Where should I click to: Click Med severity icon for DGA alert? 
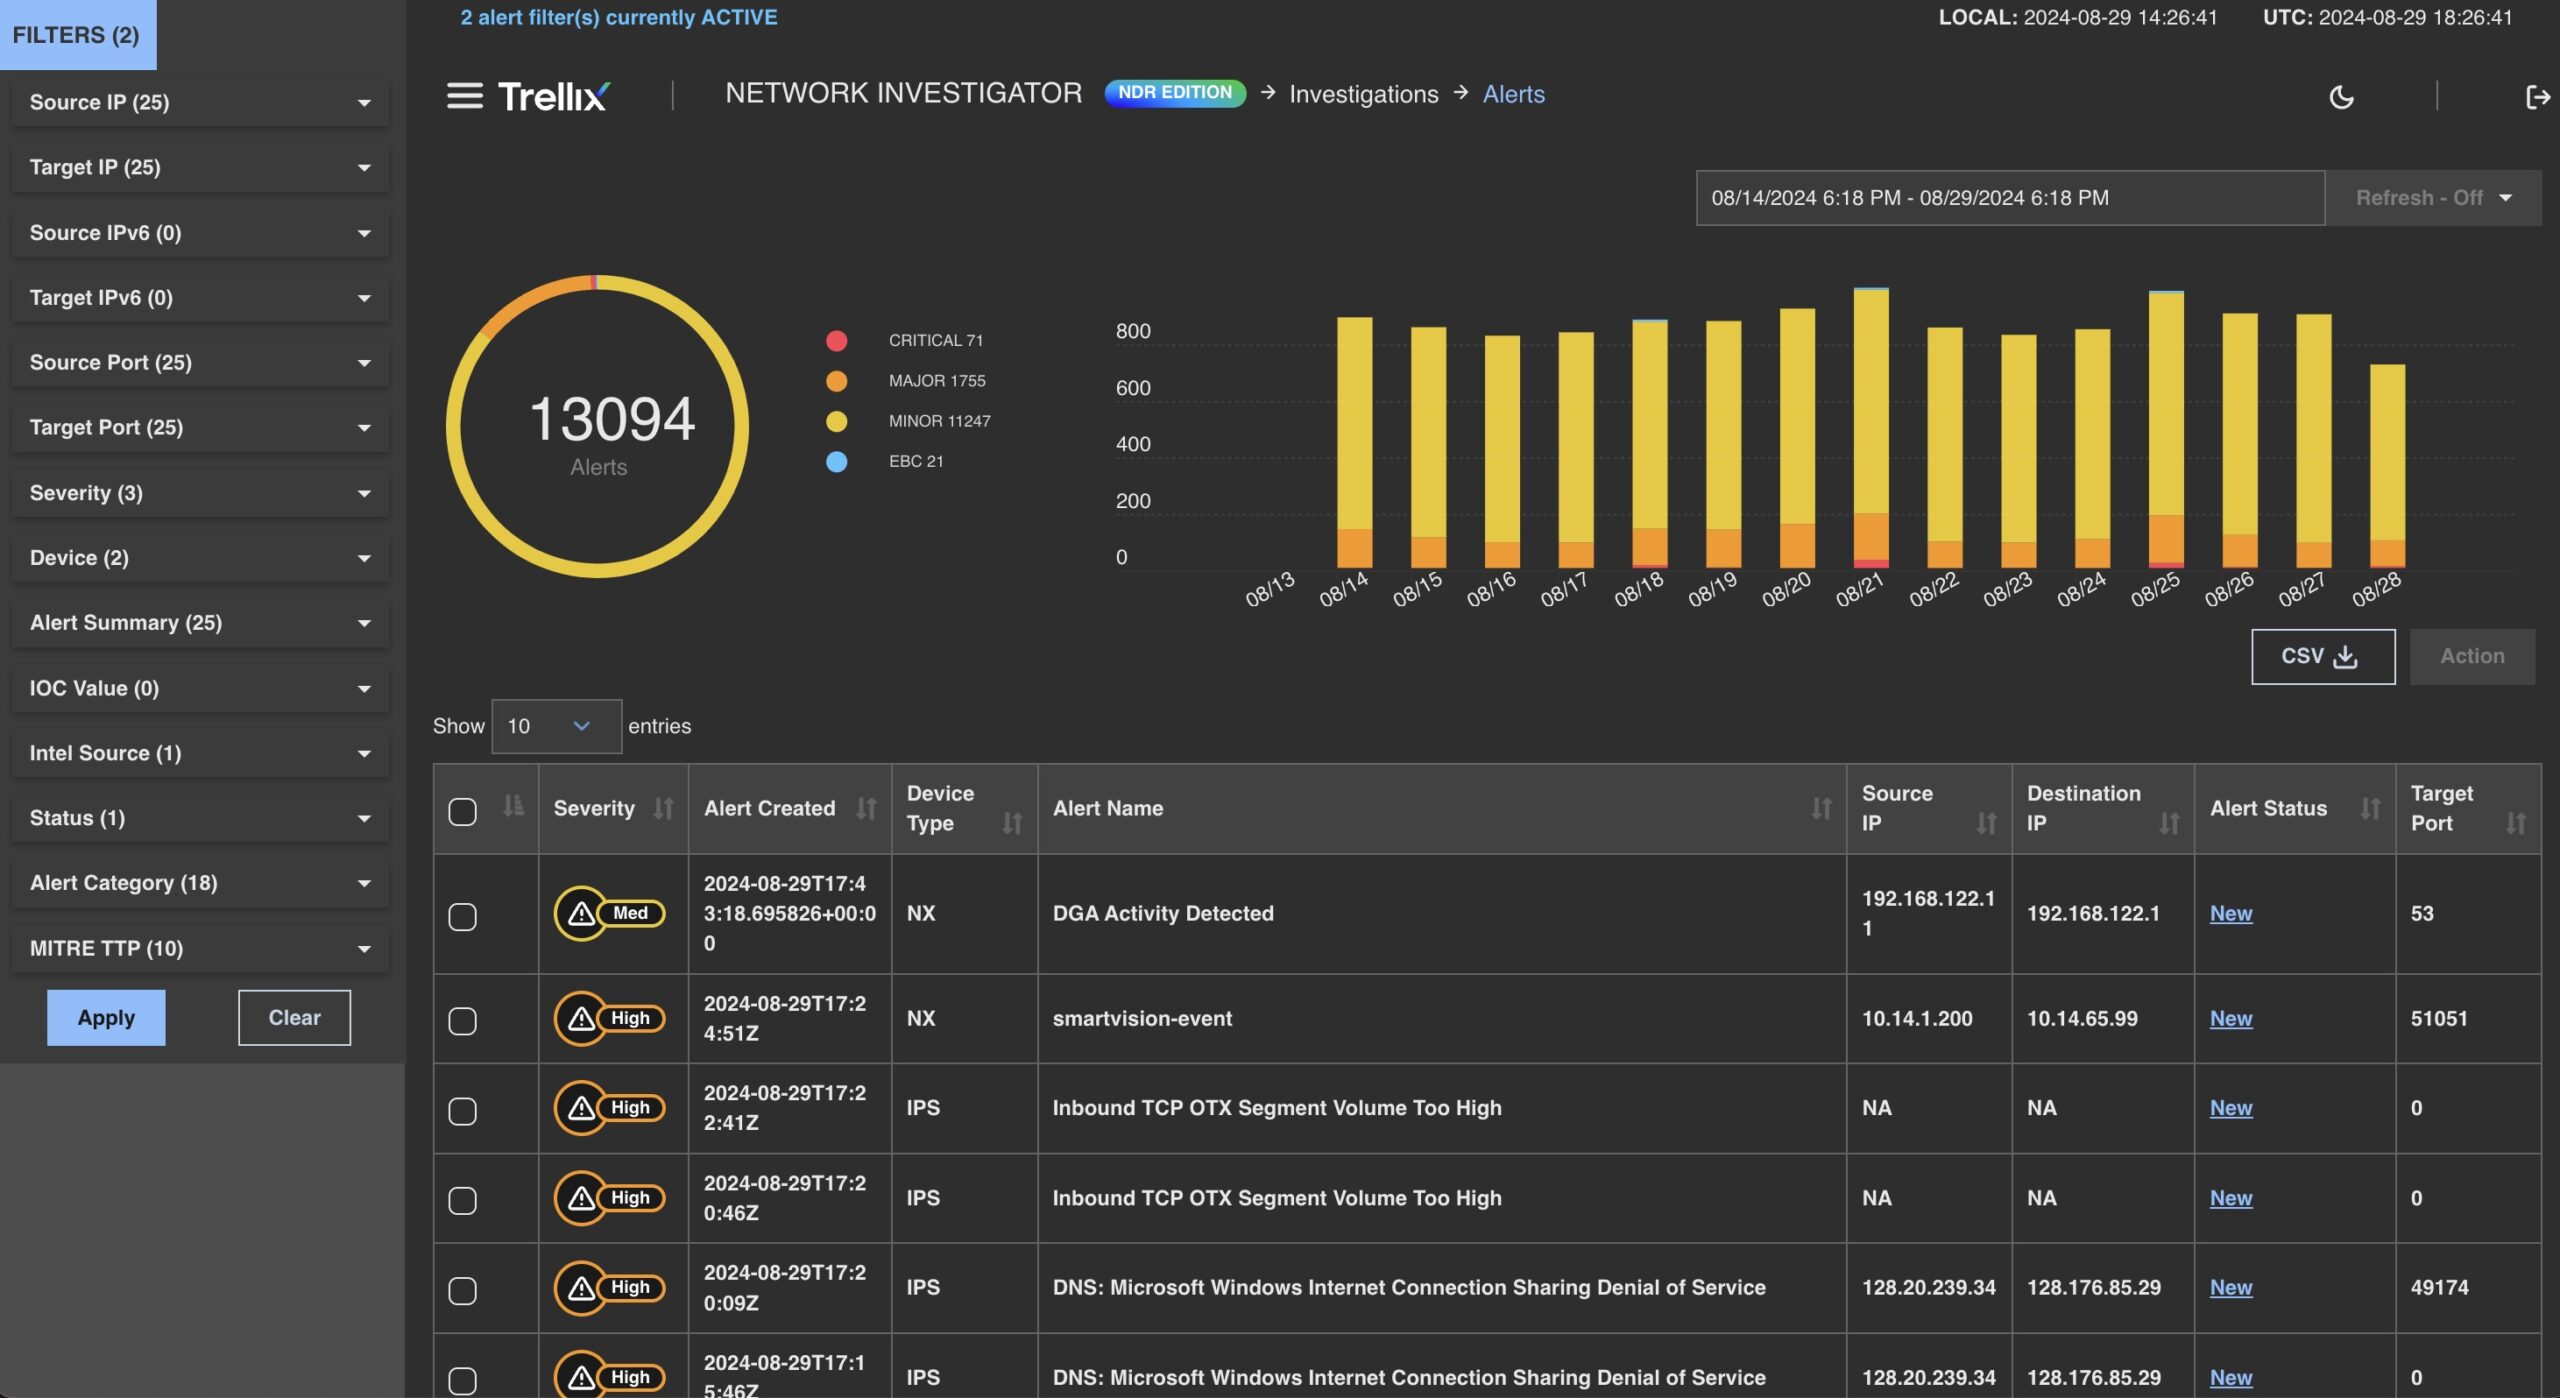pyautogui.click(x=609, y=913)
